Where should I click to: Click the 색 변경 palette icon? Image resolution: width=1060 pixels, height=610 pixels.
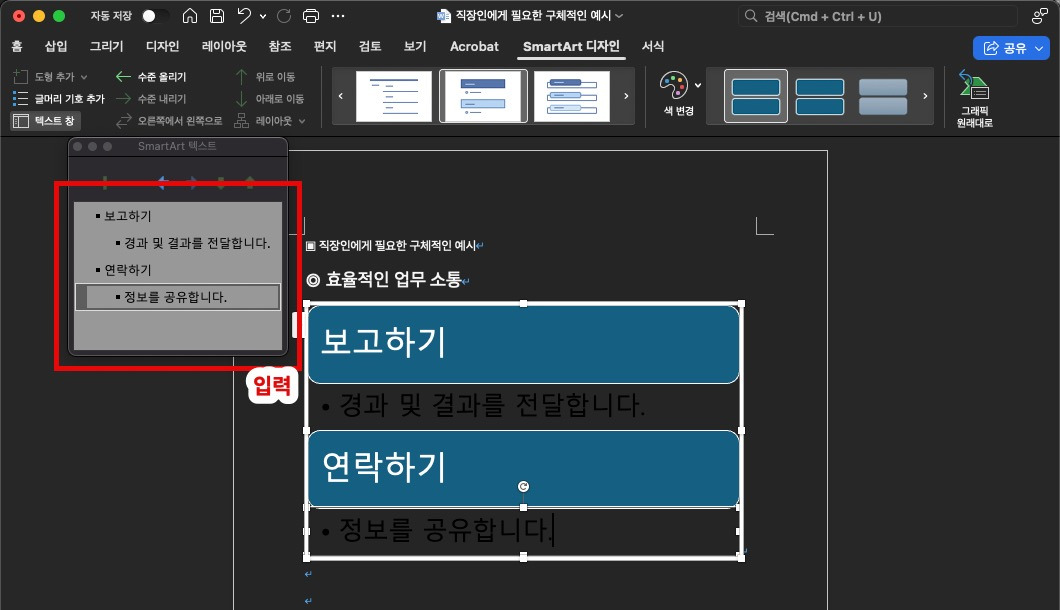(673, 85)
